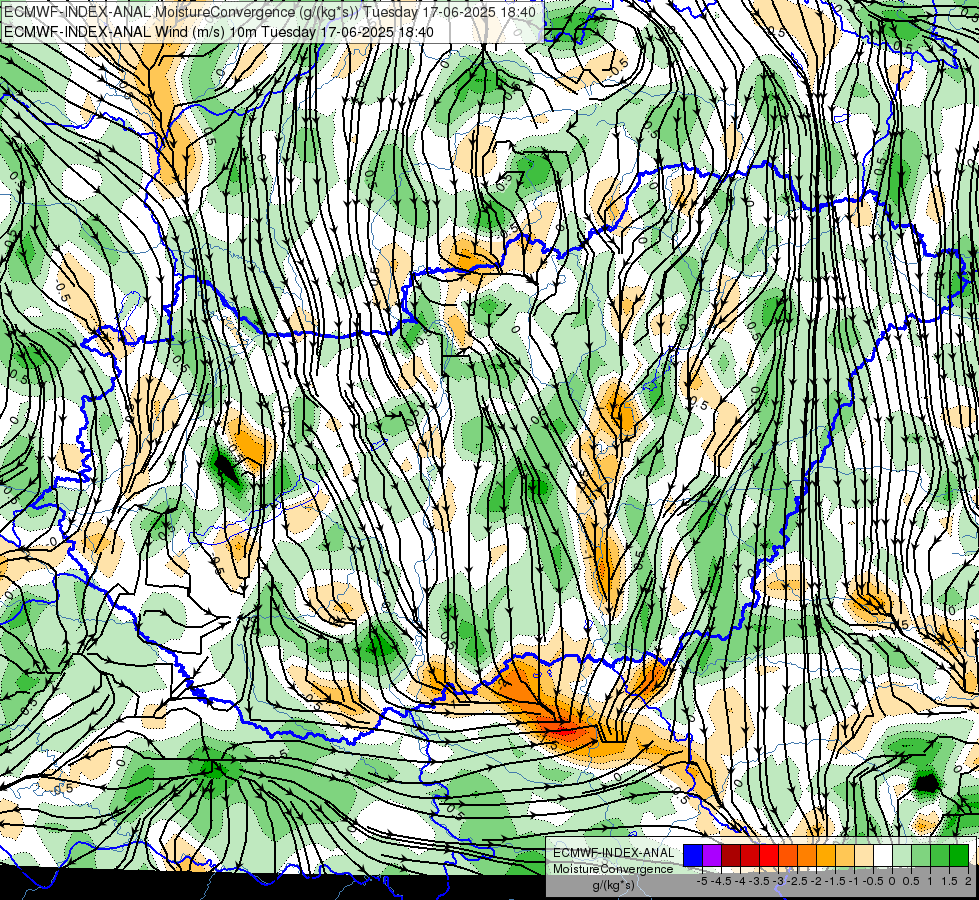Pick the medium green swatch for 1 to 1.5
This screenshot has width=979, height=900.
coord(940,856)
